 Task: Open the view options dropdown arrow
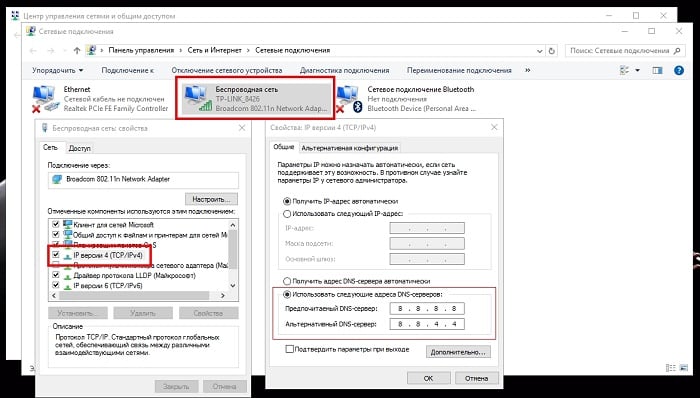[638, 70]
